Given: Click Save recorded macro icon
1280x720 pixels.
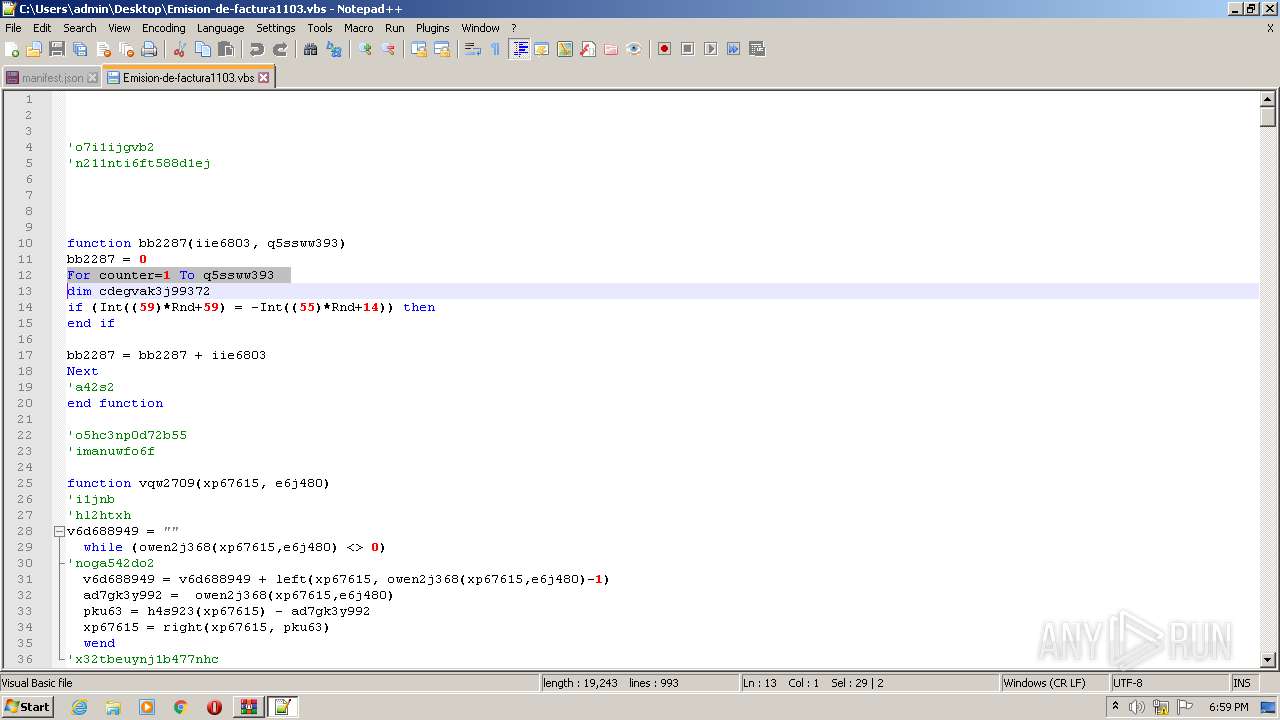Looking at the screenshot, I should [757, 49].
